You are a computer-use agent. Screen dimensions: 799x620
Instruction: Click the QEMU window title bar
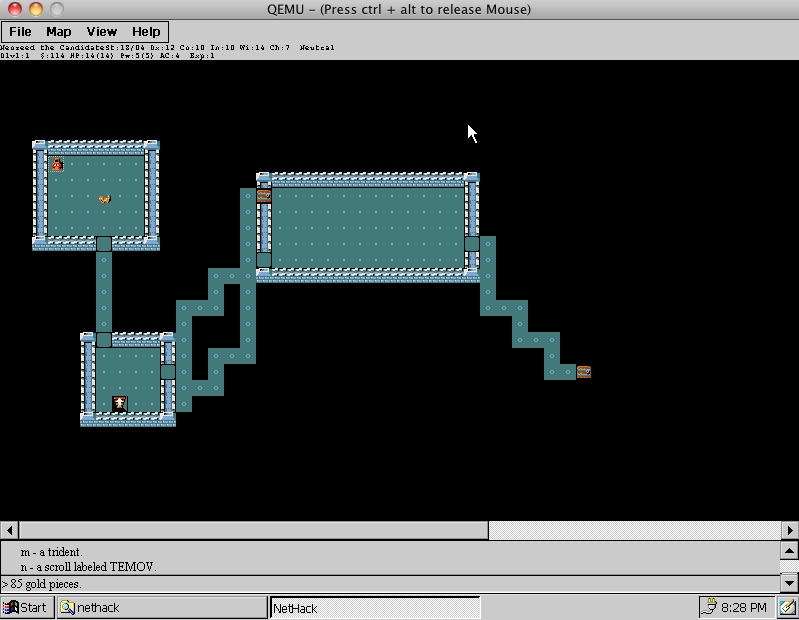(x=400, y=9)
